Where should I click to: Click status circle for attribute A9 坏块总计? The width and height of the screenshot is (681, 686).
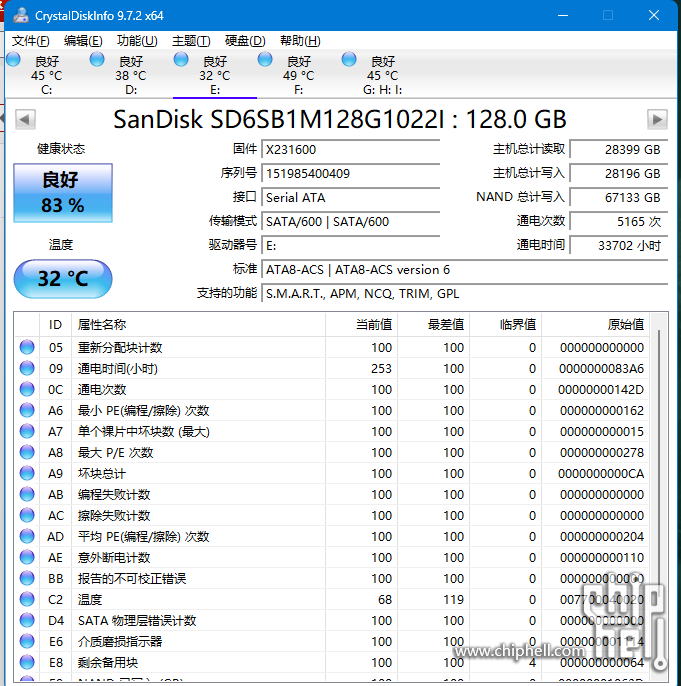click(x=27, y=473)
